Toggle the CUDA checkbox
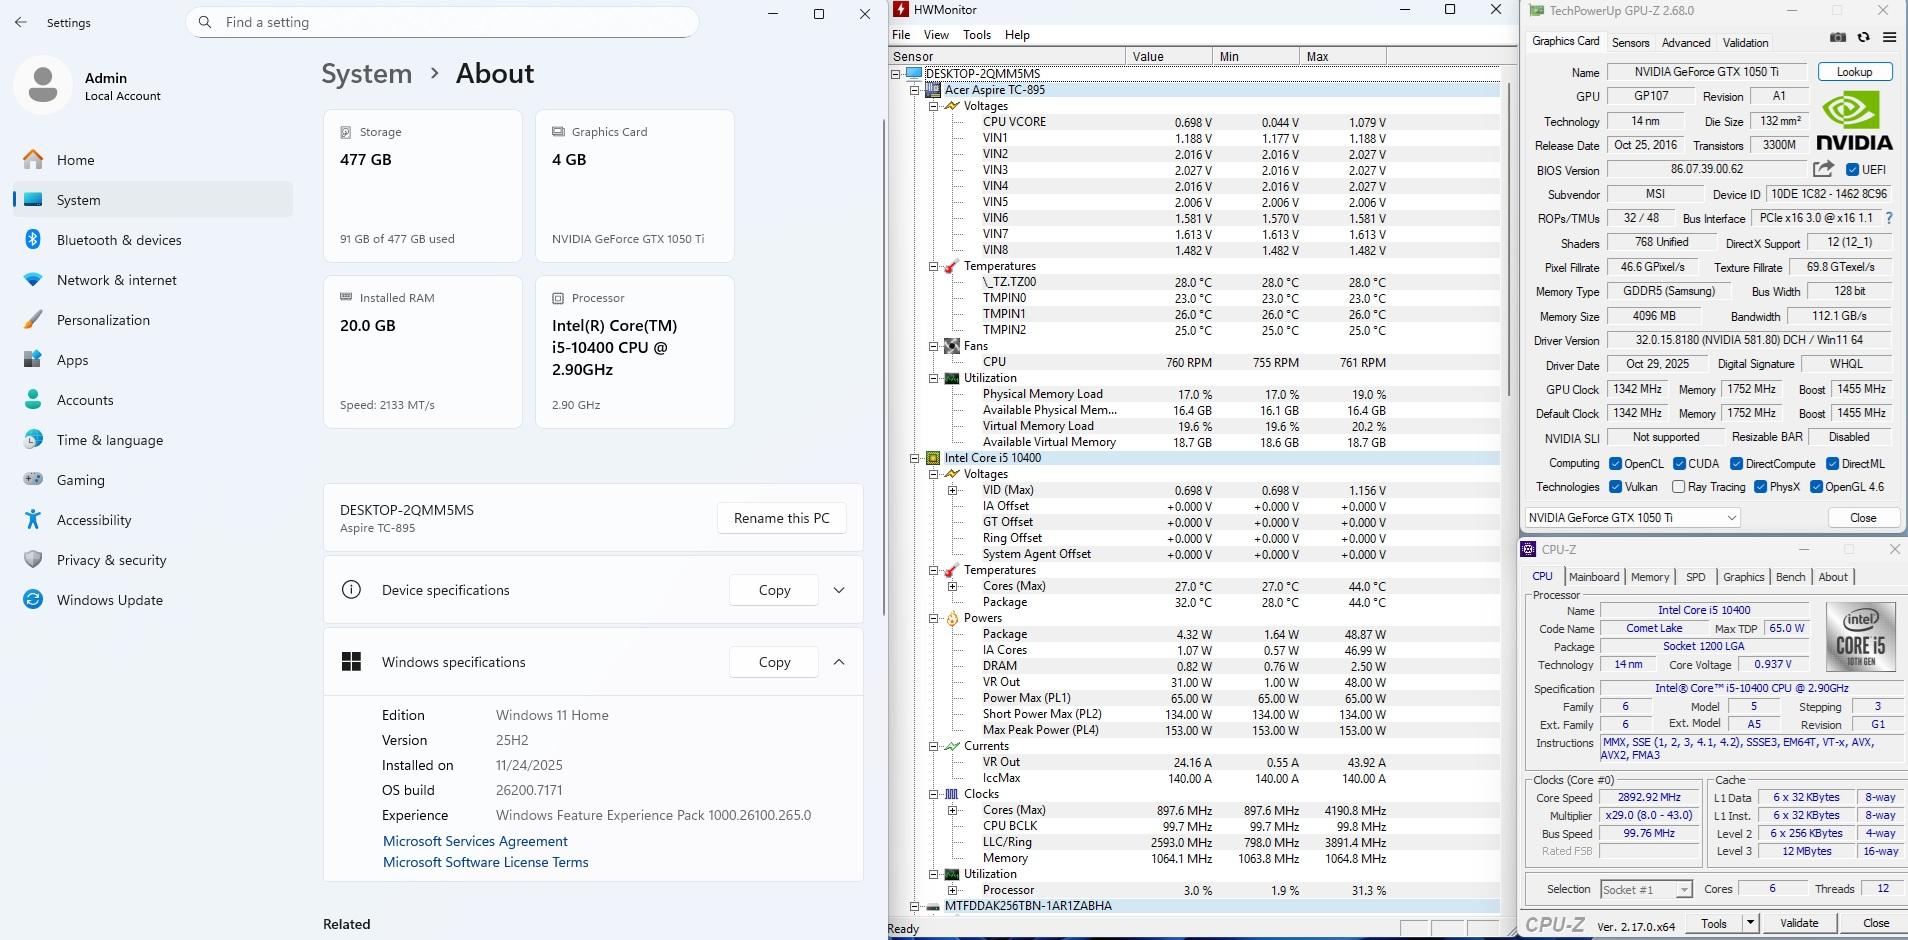This screenshot has height=940, width=1908. point(1679,464)
